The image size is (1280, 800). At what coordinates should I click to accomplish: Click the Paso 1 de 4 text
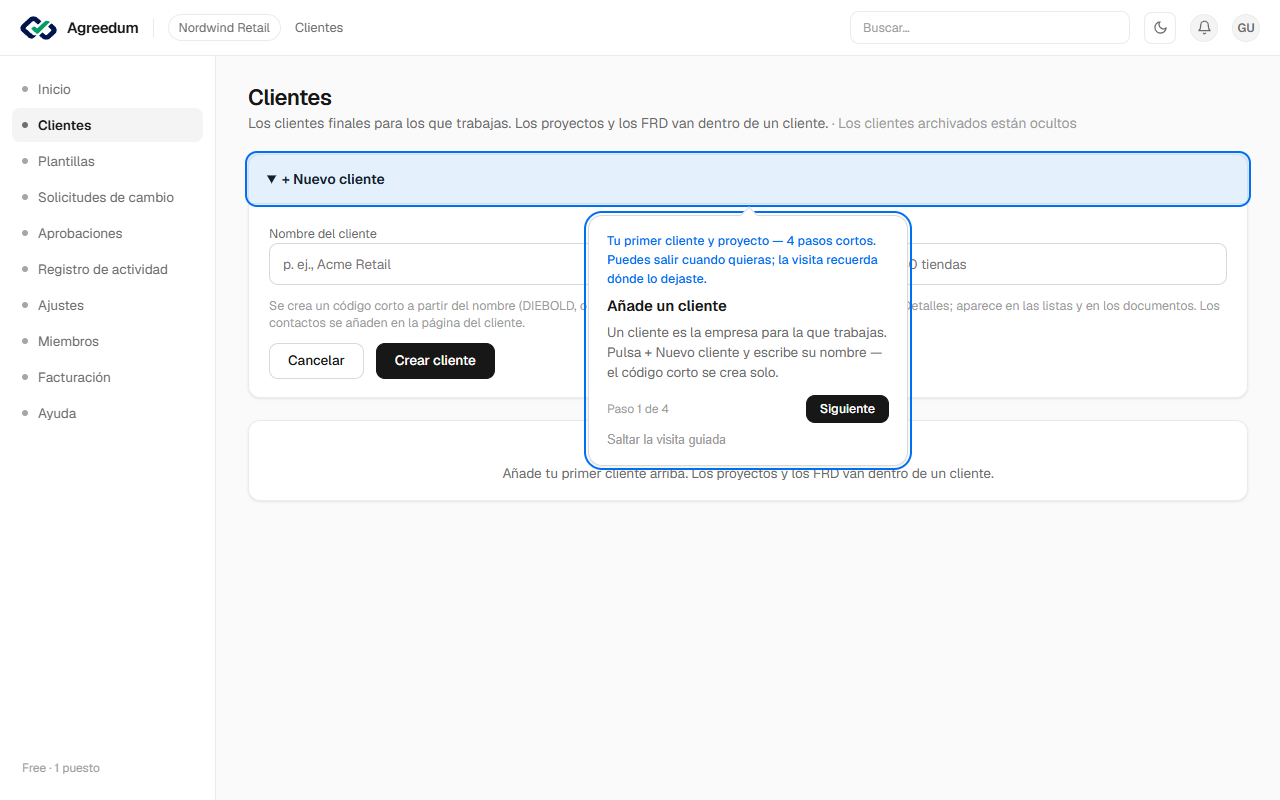[638, 409]
